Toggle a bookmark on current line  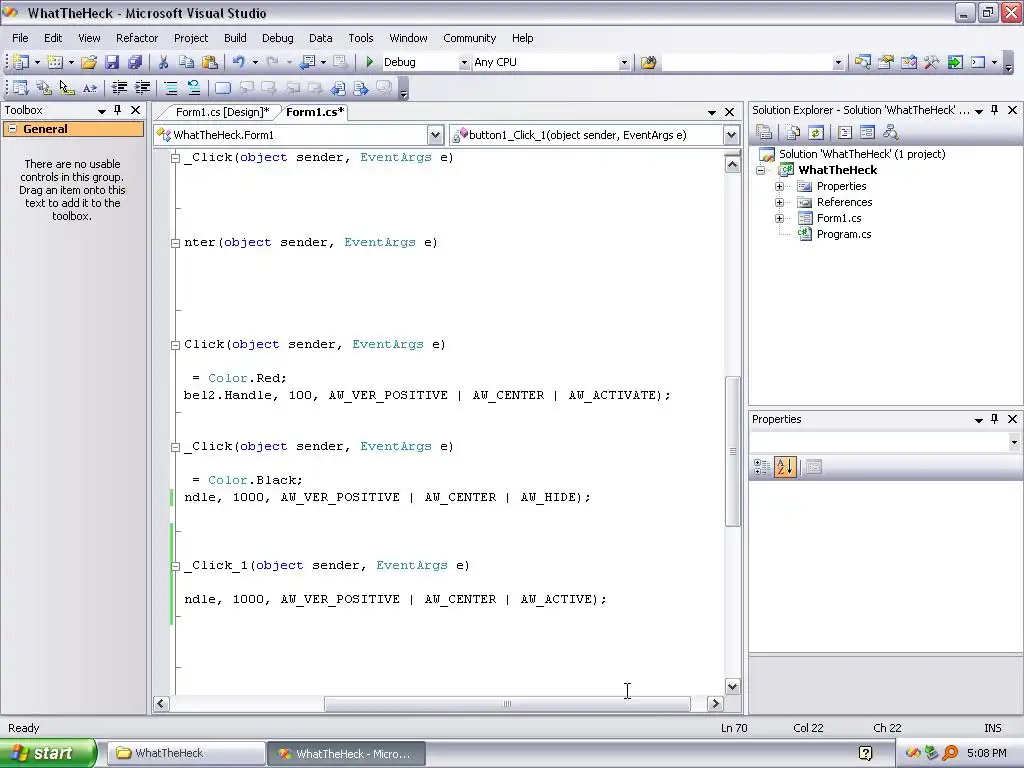point(223,88)
